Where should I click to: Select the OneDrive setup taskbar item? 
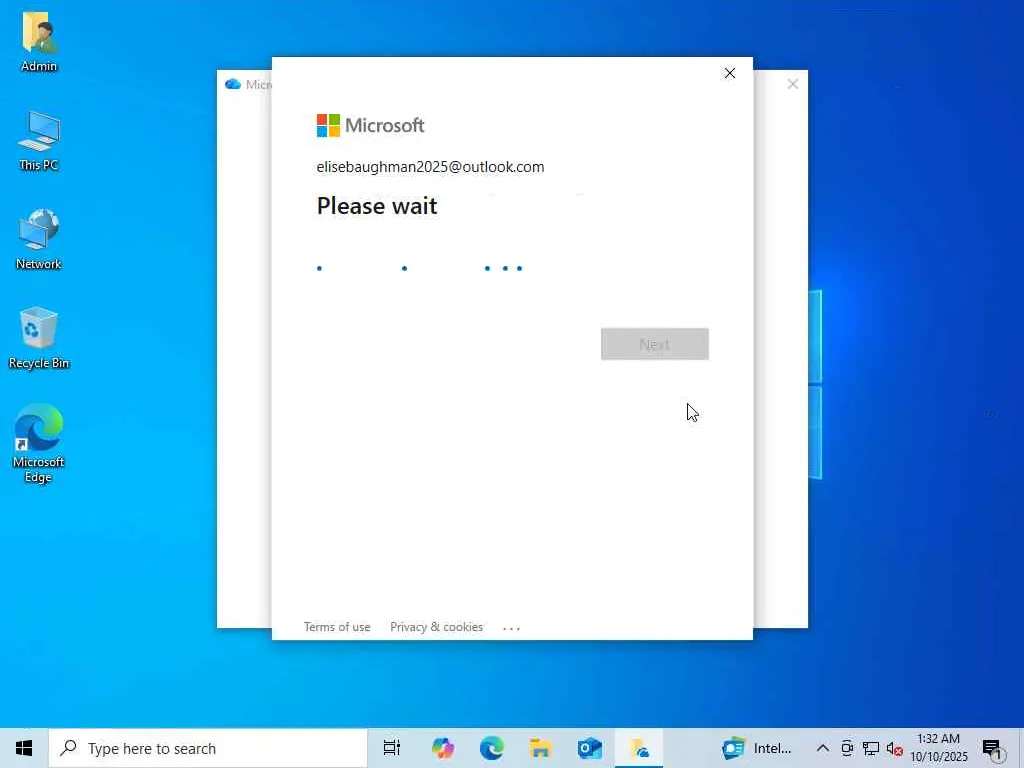639,748
